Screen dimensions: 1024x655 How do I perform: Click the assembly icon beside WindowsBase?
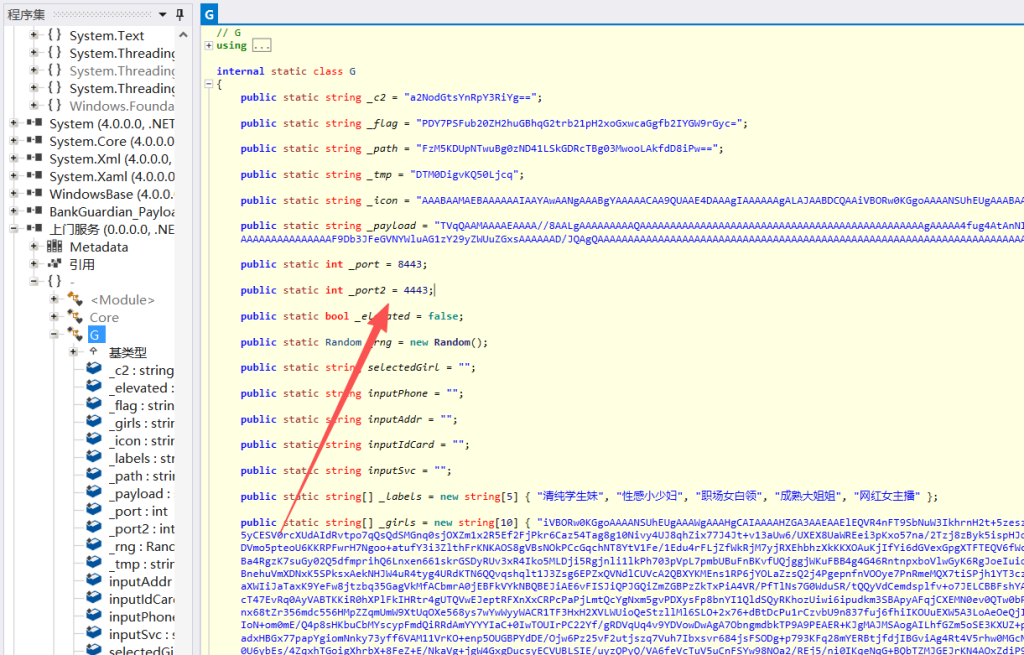coord(35,193)
